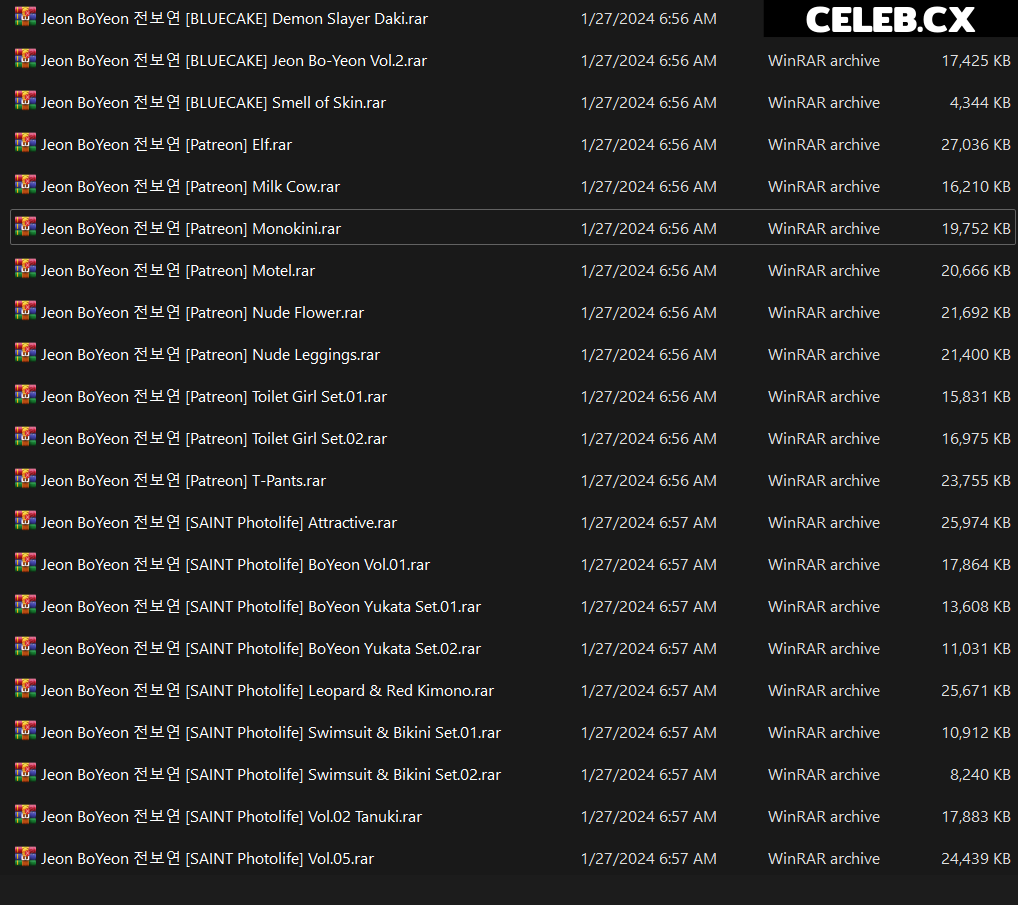
Task: Click the 27,036 KB size value
Action: point(976,145)
